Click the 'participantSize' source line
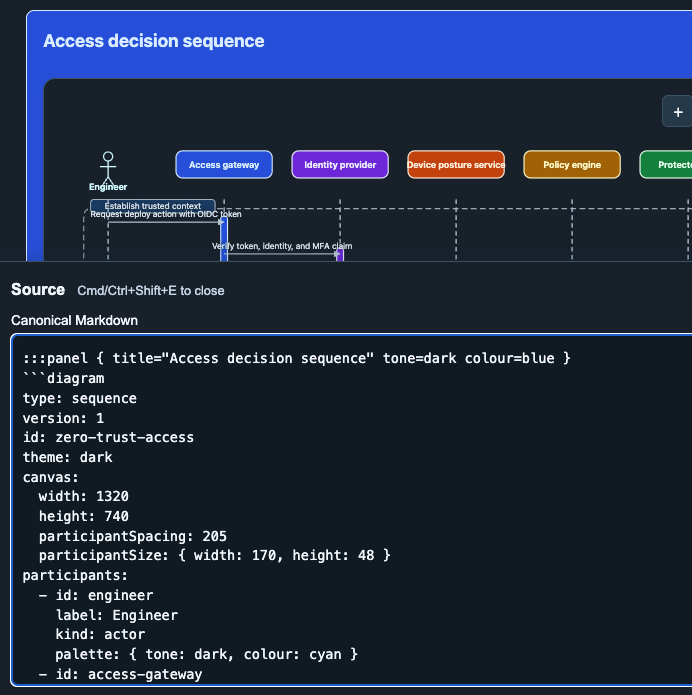The width and height of the screenshot is (692, 695). click(215, 555)
